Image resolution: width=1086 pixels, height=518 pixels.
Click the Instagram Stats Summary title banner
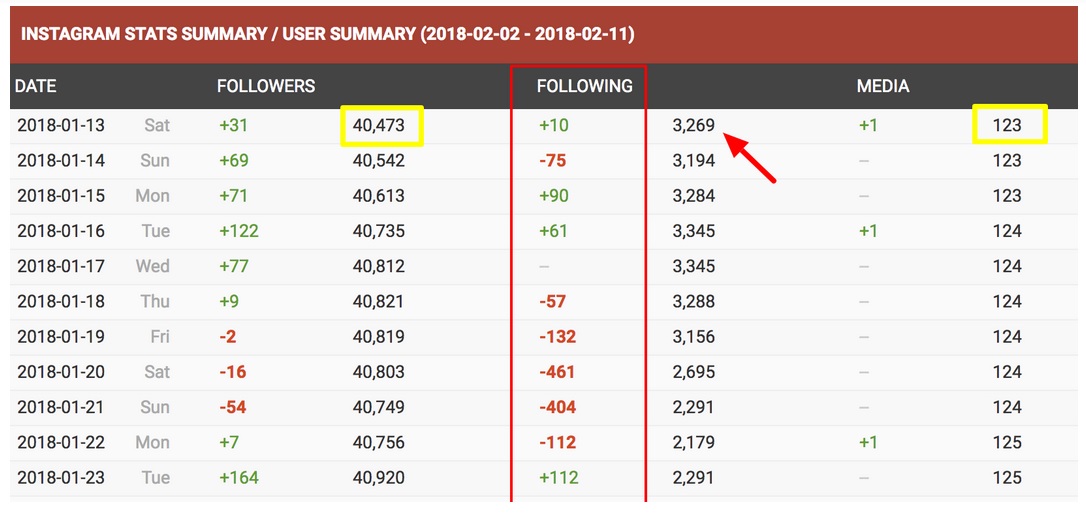[x=544, y=35]
